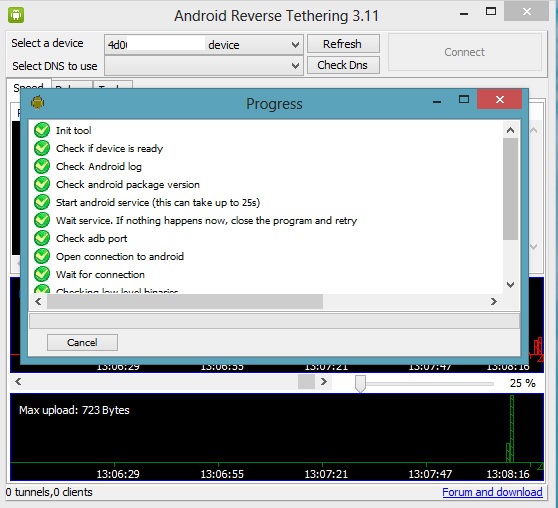Close the Progress dialog with red X
The width and height of the screenshot is (558, 508).
tap(500, 99)
